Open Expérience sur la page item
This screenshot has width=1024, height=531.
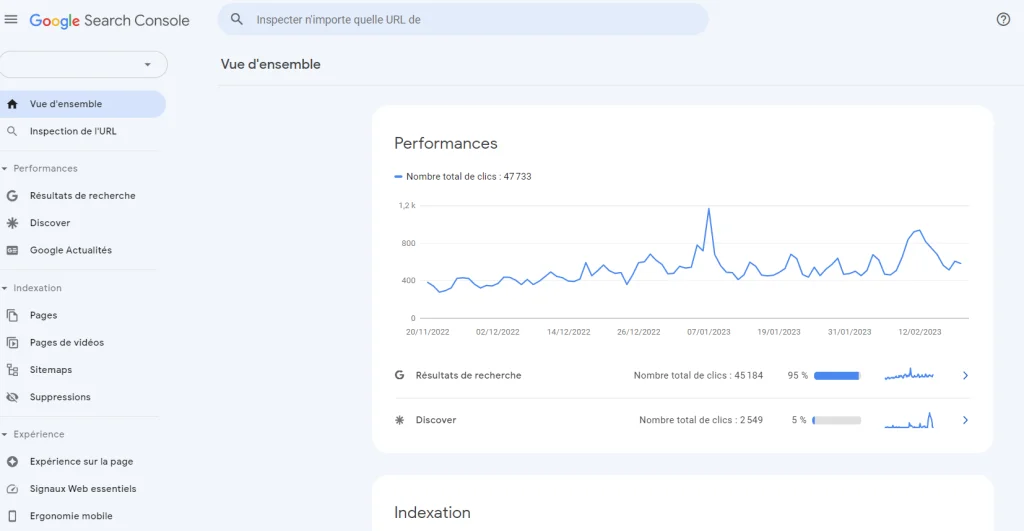[x=80, y=462]
